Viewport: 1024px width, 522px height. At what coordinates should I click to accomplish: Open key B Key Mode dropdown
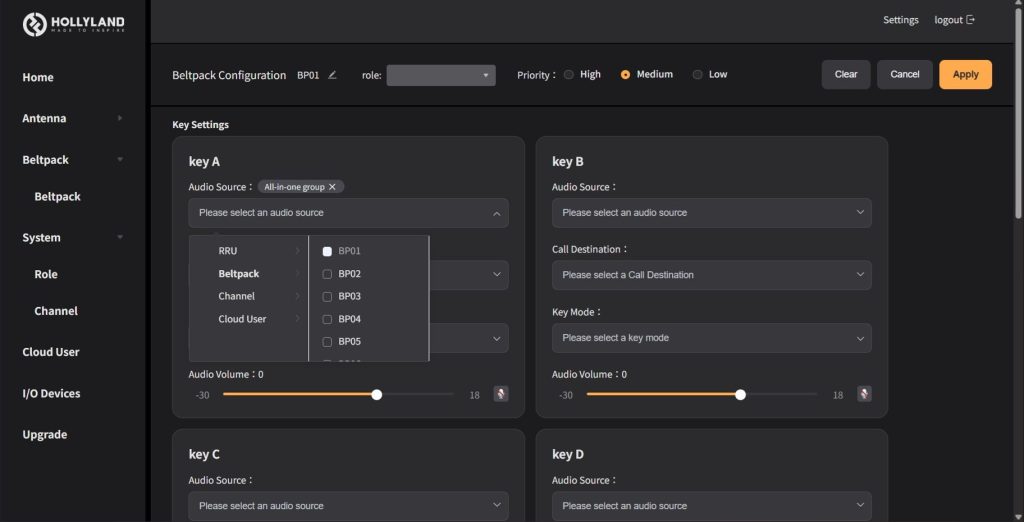(711, 338)
